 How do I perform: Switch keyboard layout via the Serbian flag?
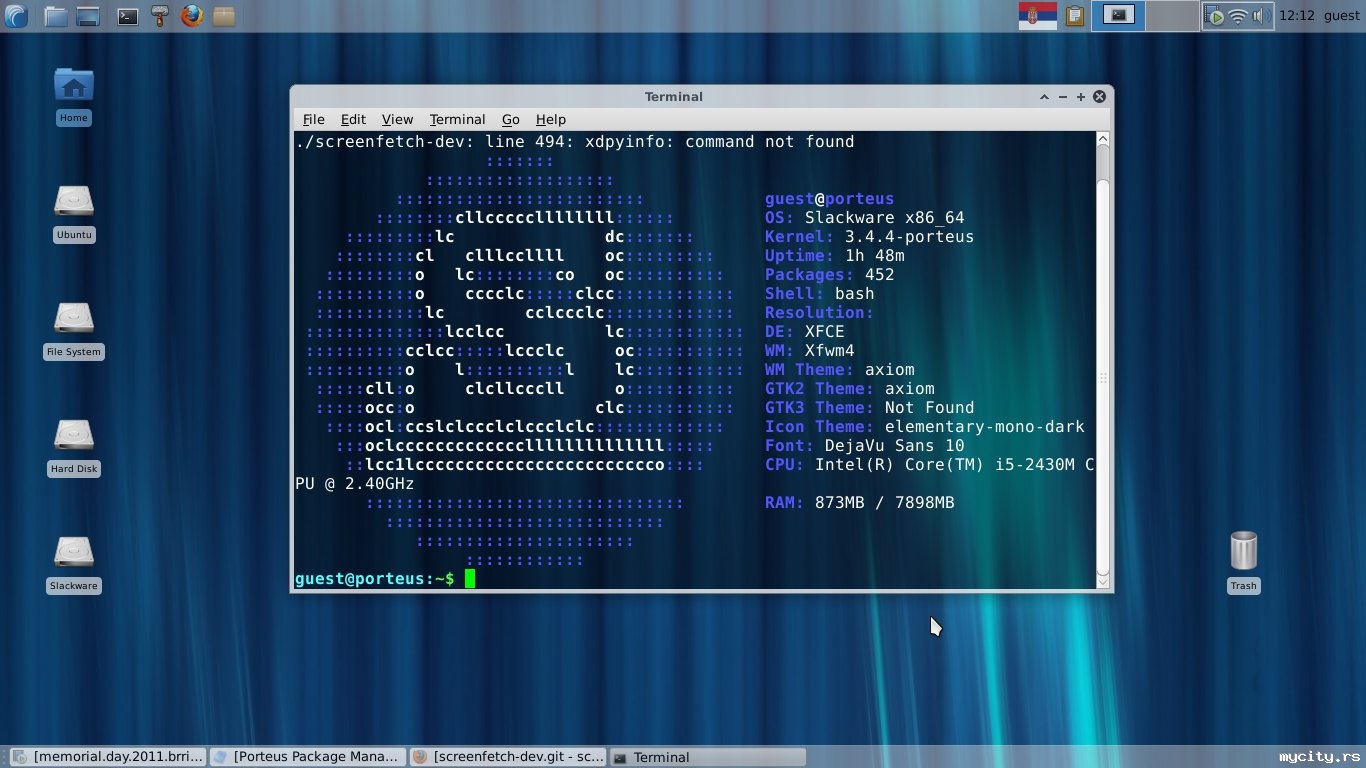click(1037, 15)
